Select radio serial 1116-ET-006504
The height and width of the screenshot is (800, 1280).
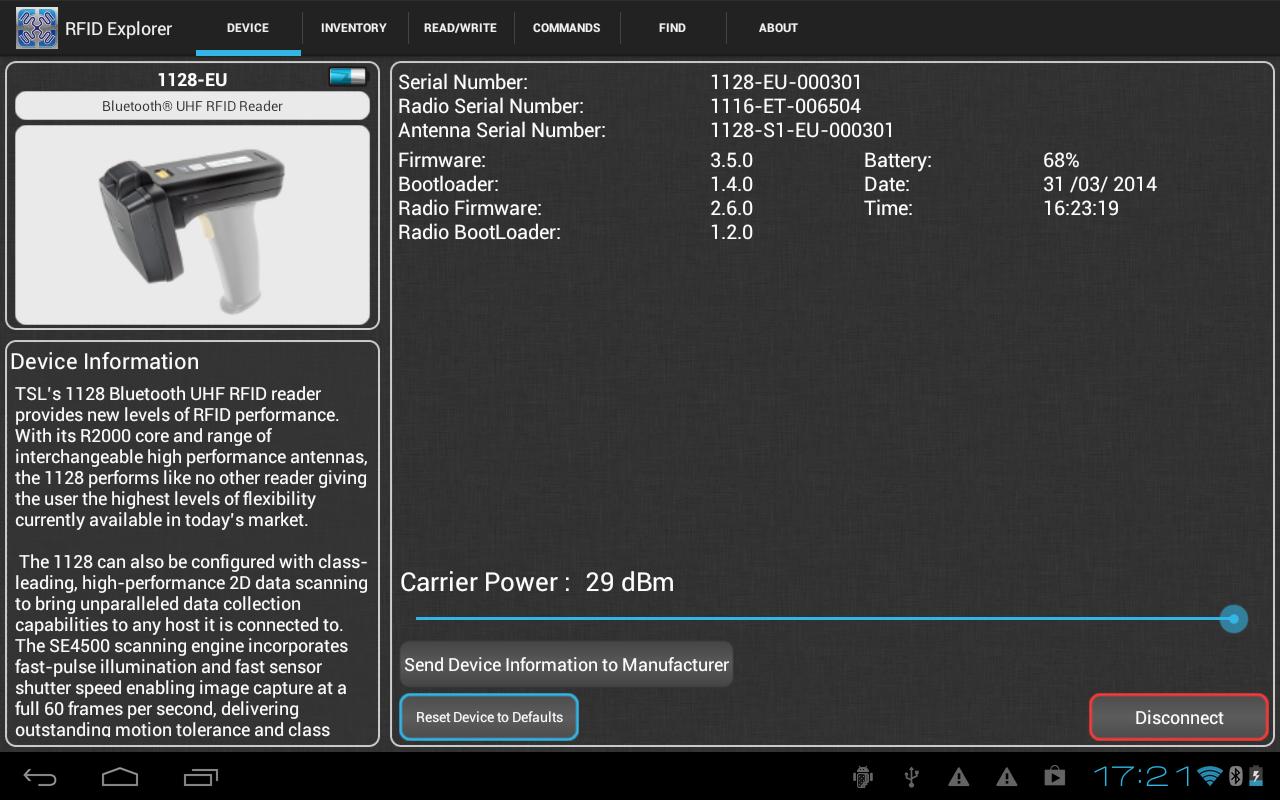pyautogui.click(x=786, y=106)
